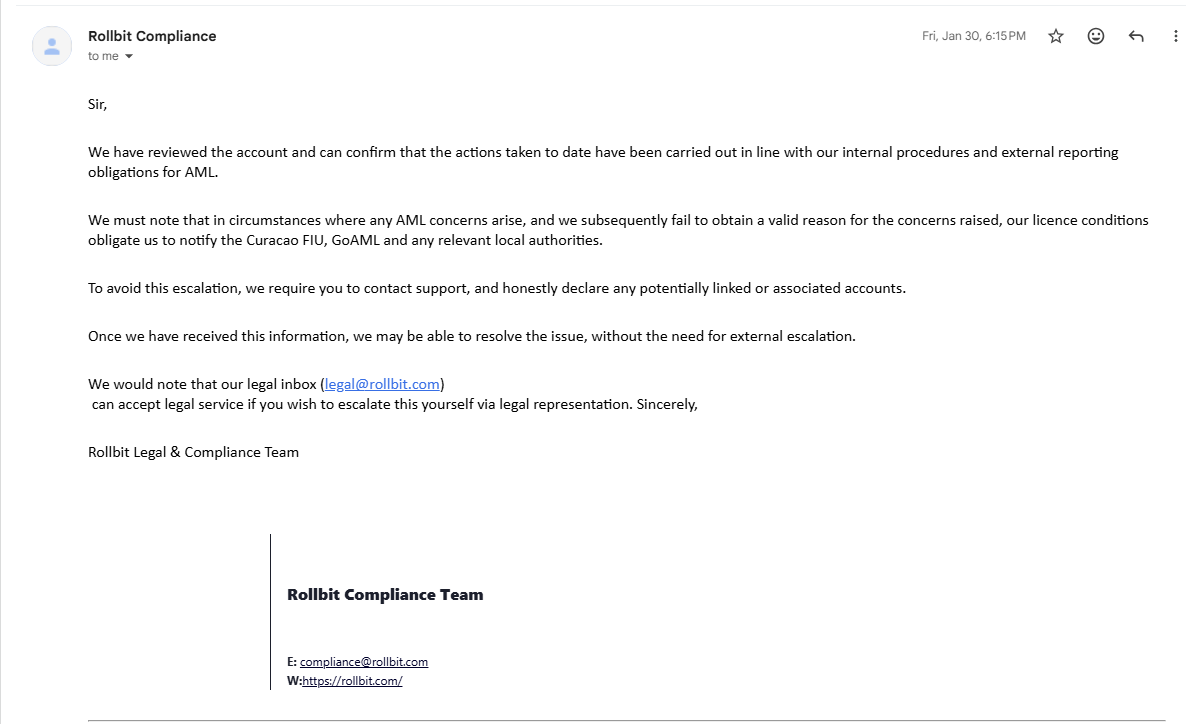Screen dimensions: 1199x724
Task: Click the "Sir," greeting line
Action: click(97, 104)
